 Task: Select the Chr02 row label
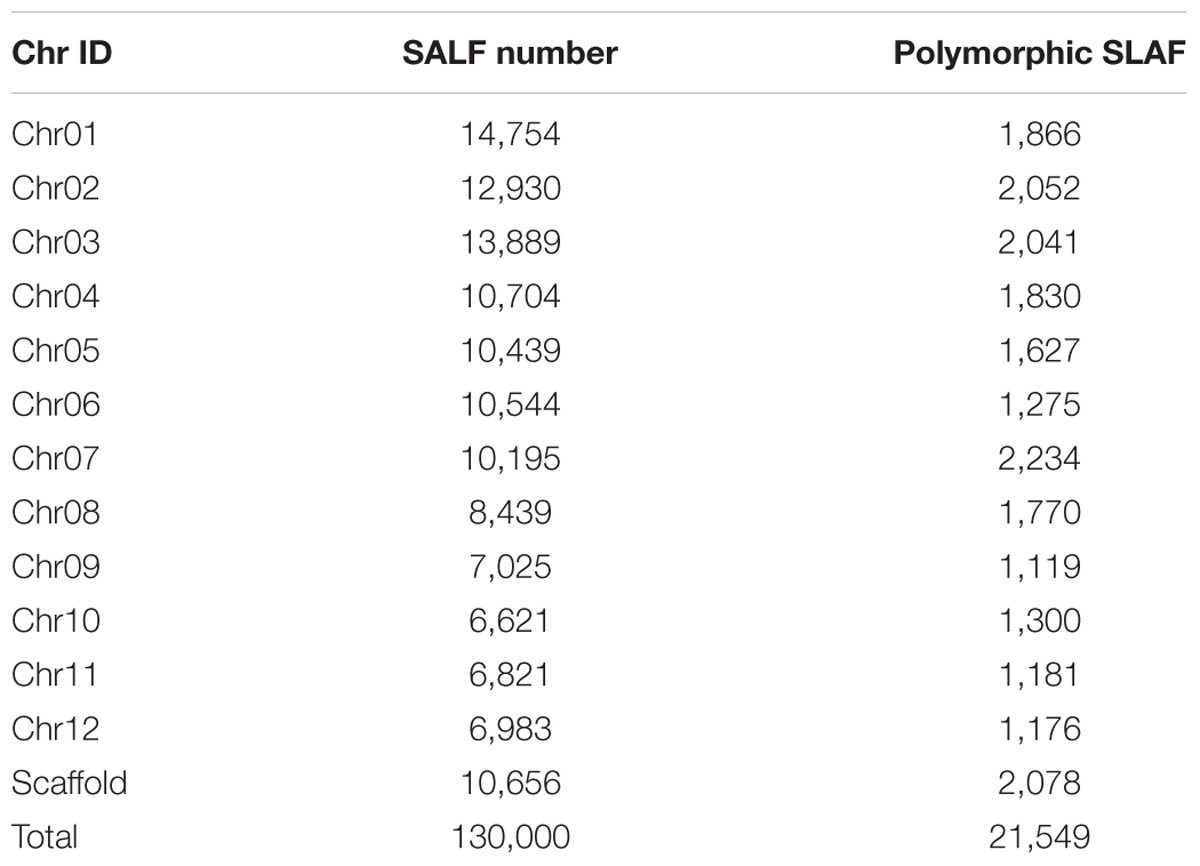point(56,188)
